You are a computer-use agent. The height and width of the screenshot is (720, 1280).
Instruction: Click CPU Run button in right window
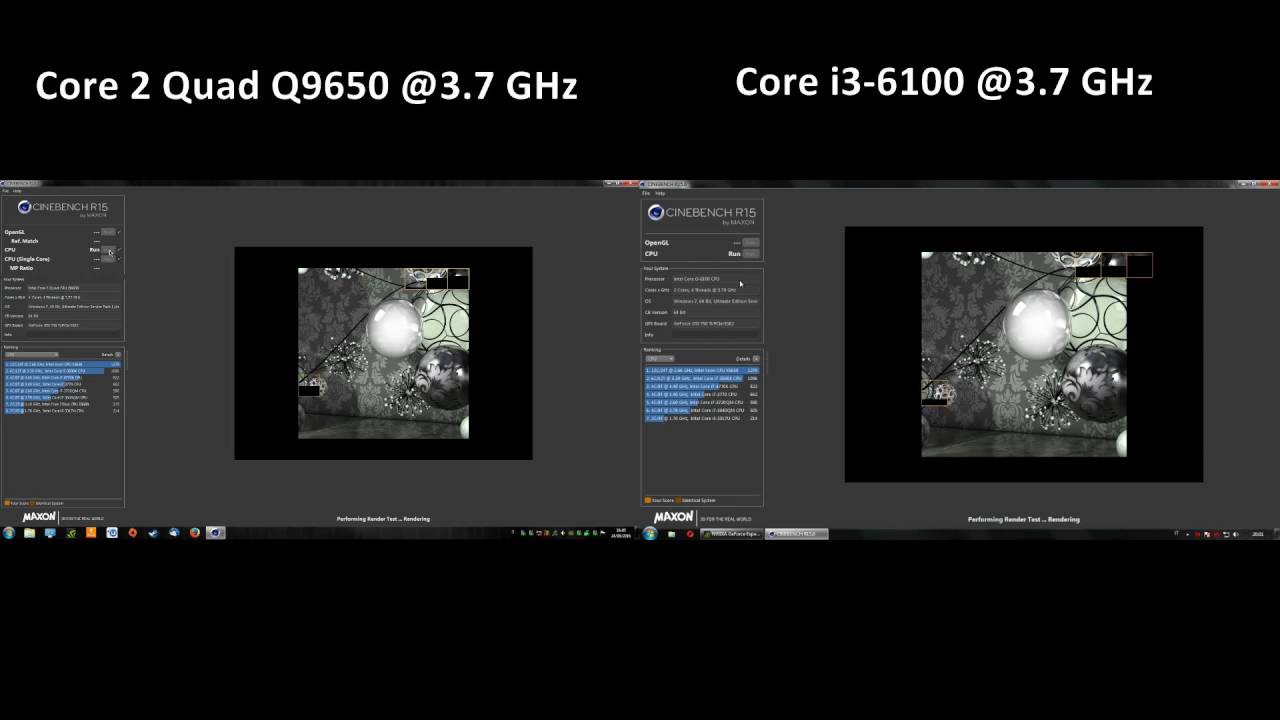pos(751,254)
